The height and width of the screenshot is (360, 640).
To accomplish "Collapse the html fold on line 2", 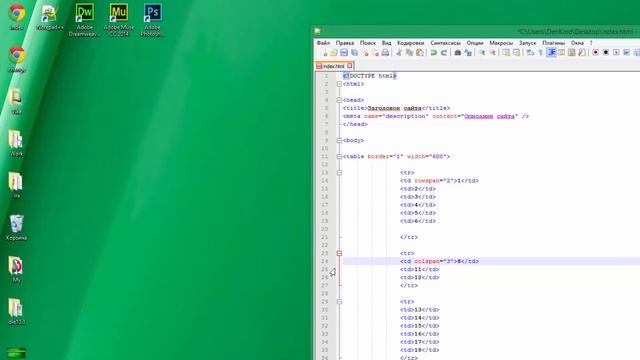I will (339, 84).
